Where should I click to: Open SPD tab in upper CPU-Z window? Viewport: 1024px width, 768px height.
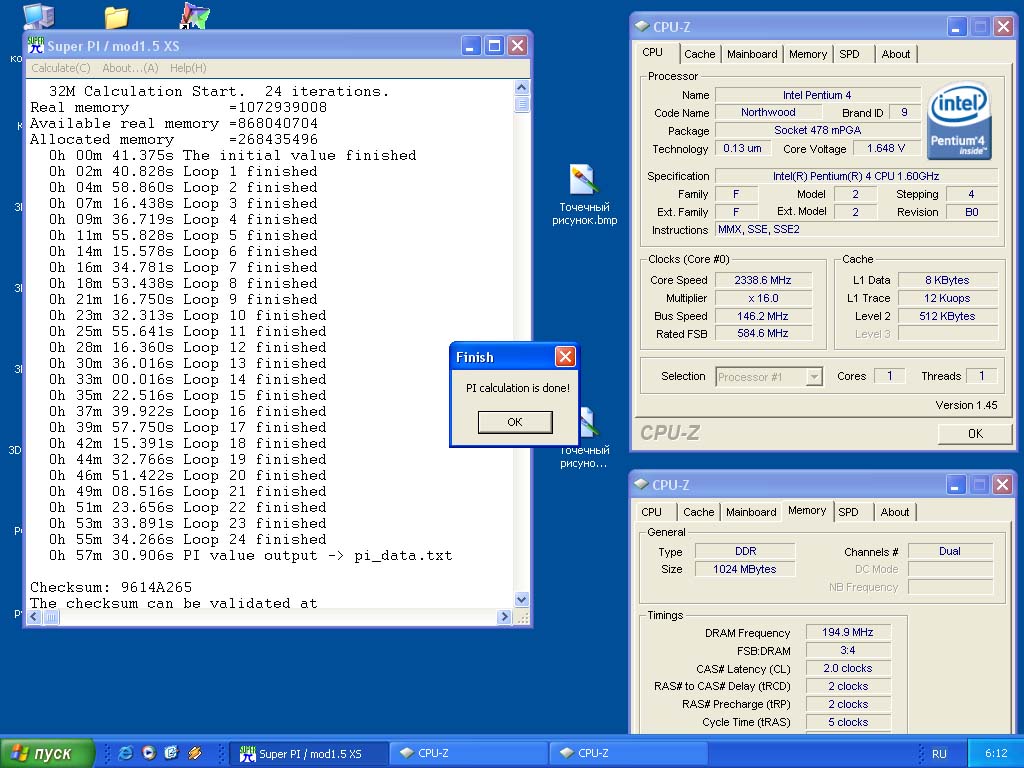point(849,54)
